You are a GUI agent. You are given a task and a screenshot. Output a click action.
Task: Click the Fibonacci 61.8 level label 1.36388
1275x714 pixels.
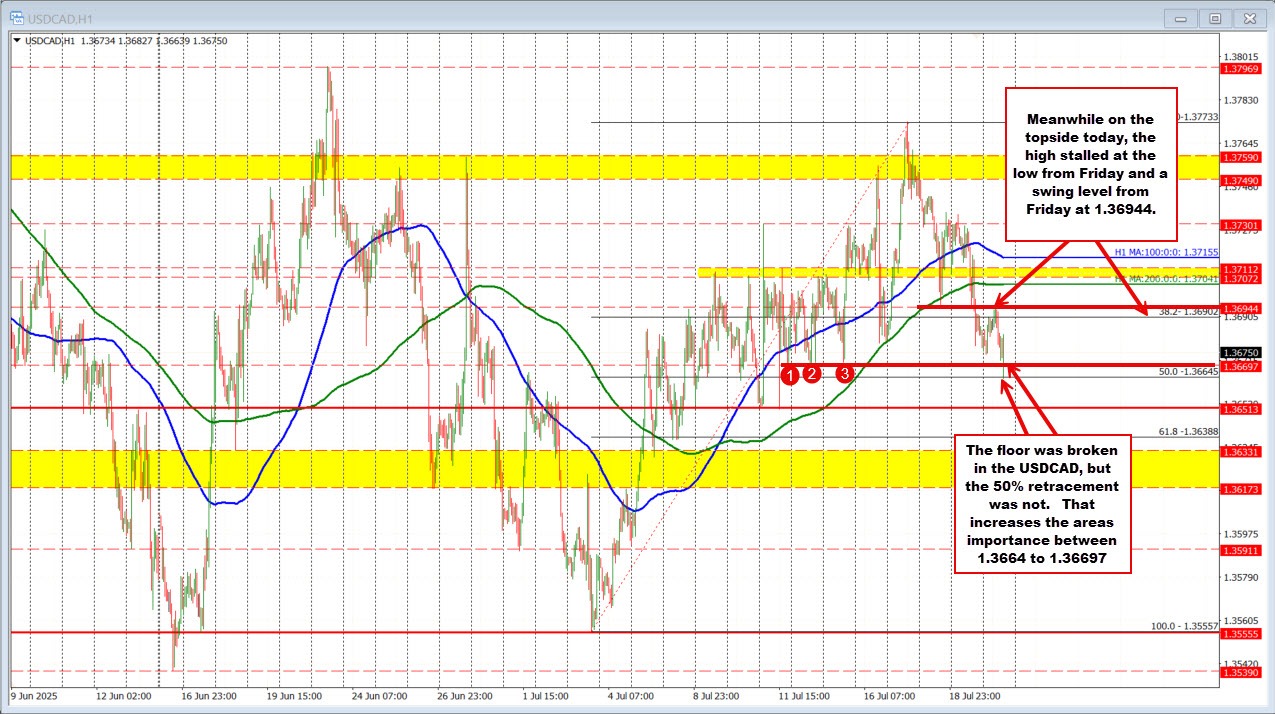click(1188, 431)
